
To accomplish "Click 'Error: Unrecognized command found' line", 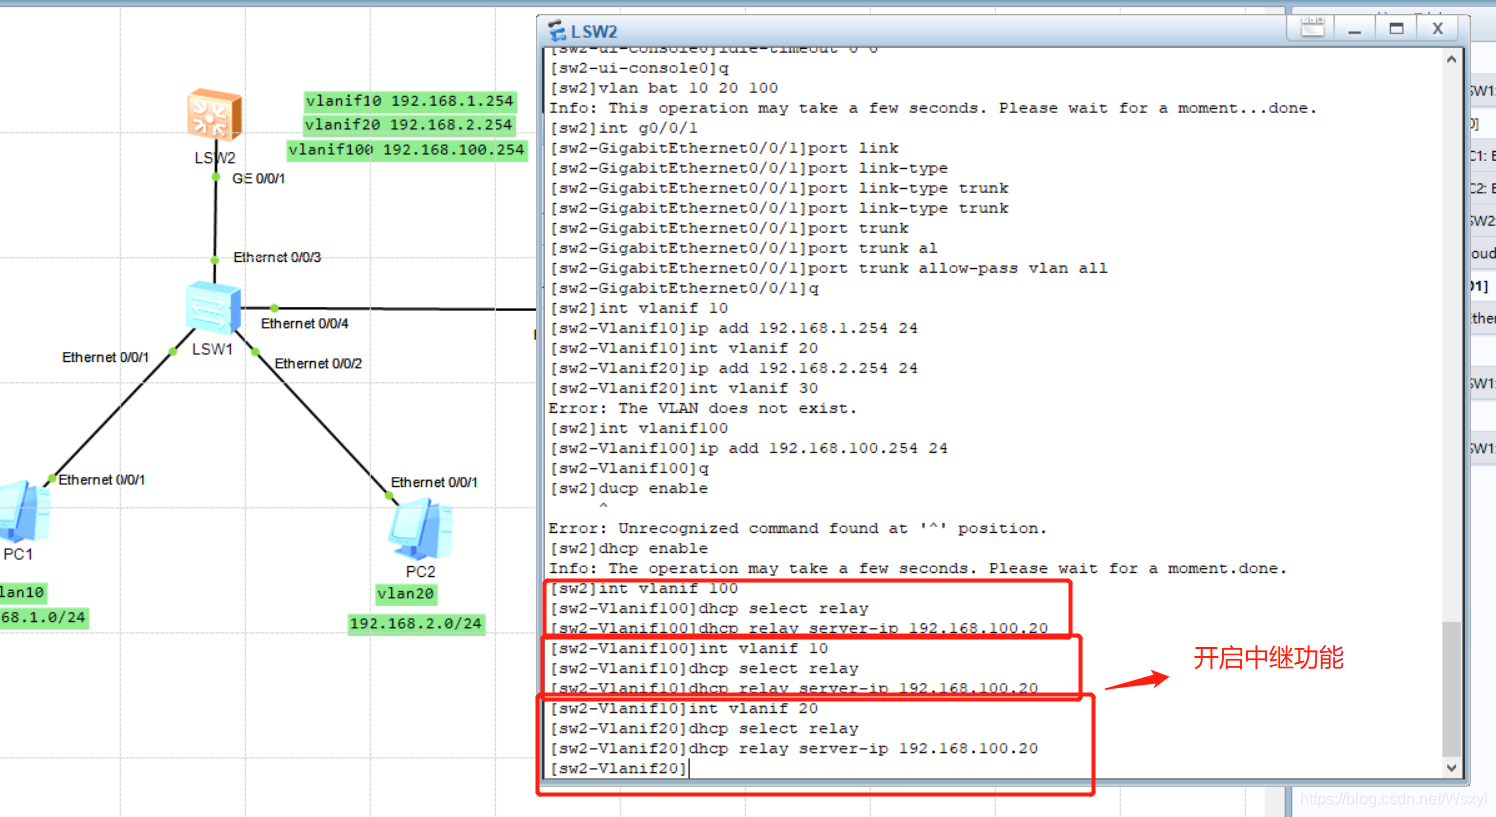I will [797, 528].
